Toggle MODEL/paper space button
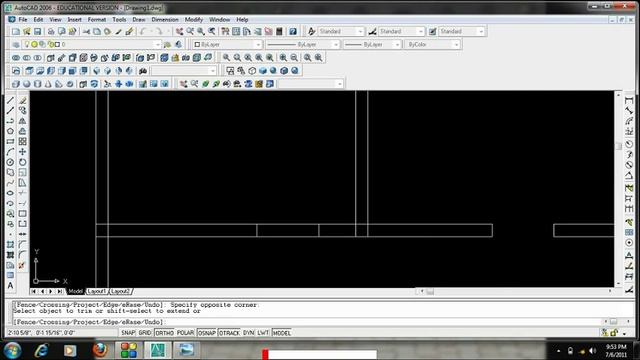Screen dimensions: 640x360 [282, 333]
